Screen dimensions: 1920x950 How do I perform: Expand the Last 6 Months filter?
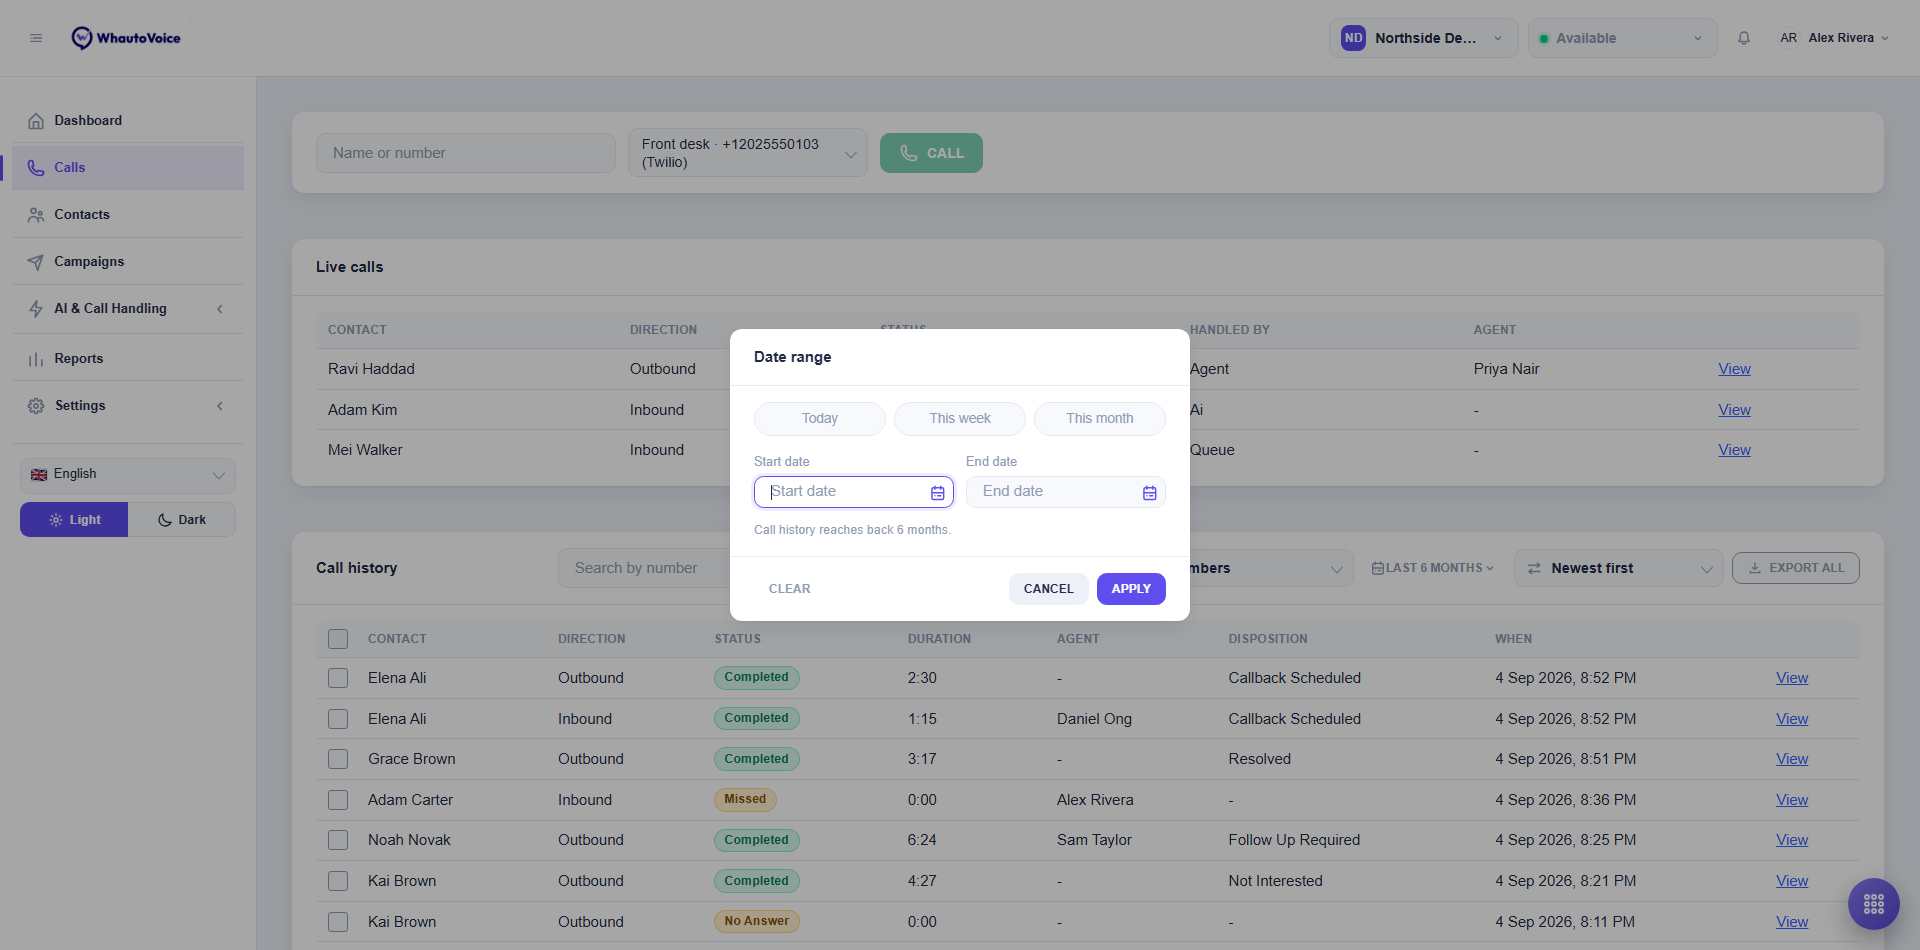coord(1432,568)
